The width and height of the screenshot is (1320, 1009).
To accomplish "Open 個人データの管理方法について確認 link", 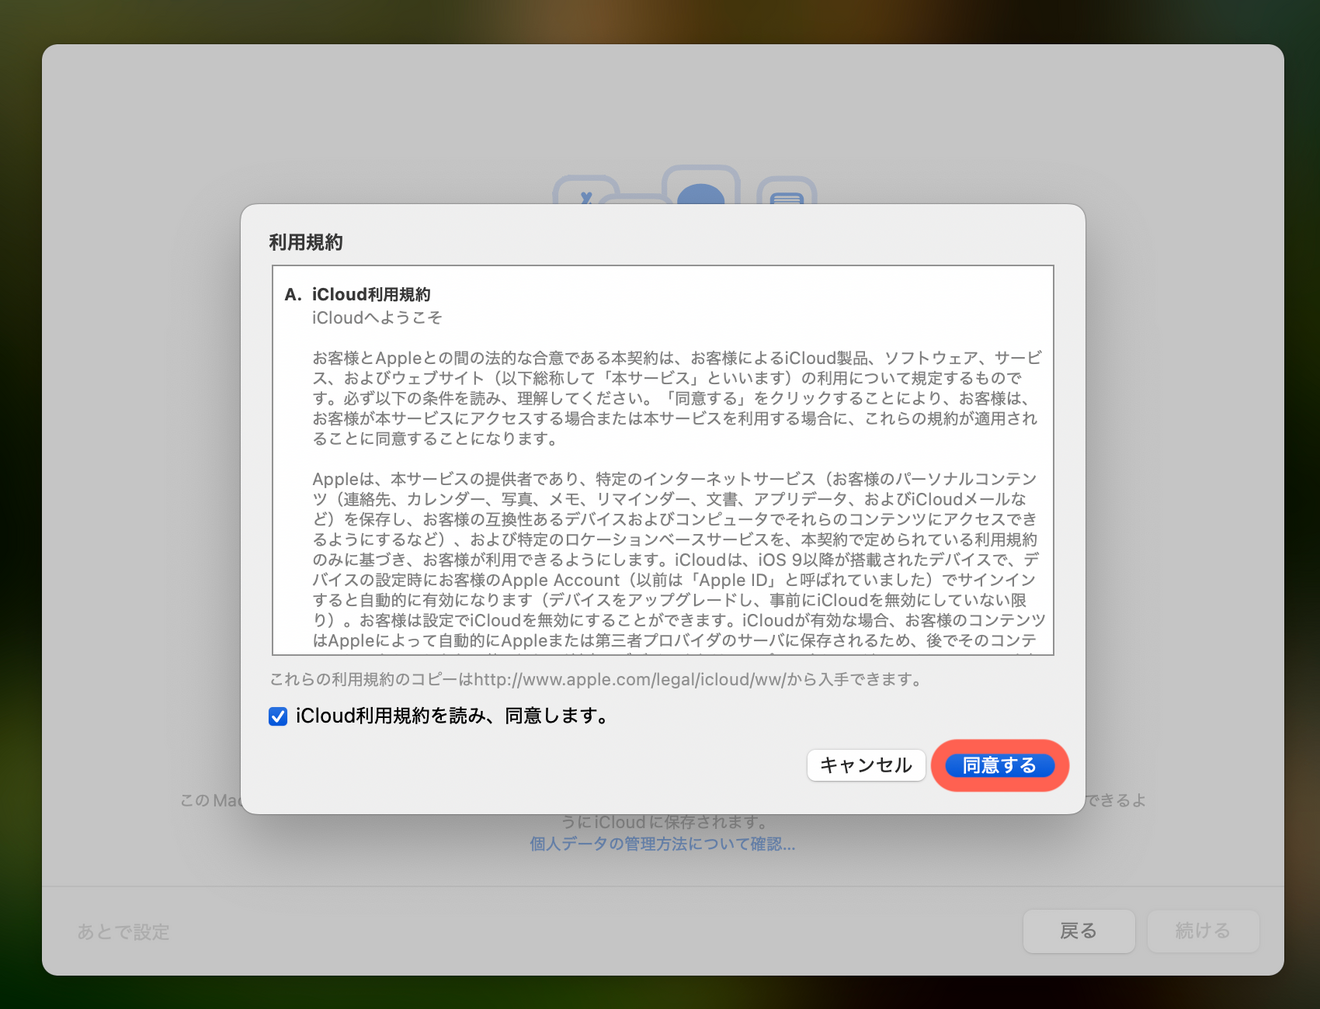I will (662, 844).
